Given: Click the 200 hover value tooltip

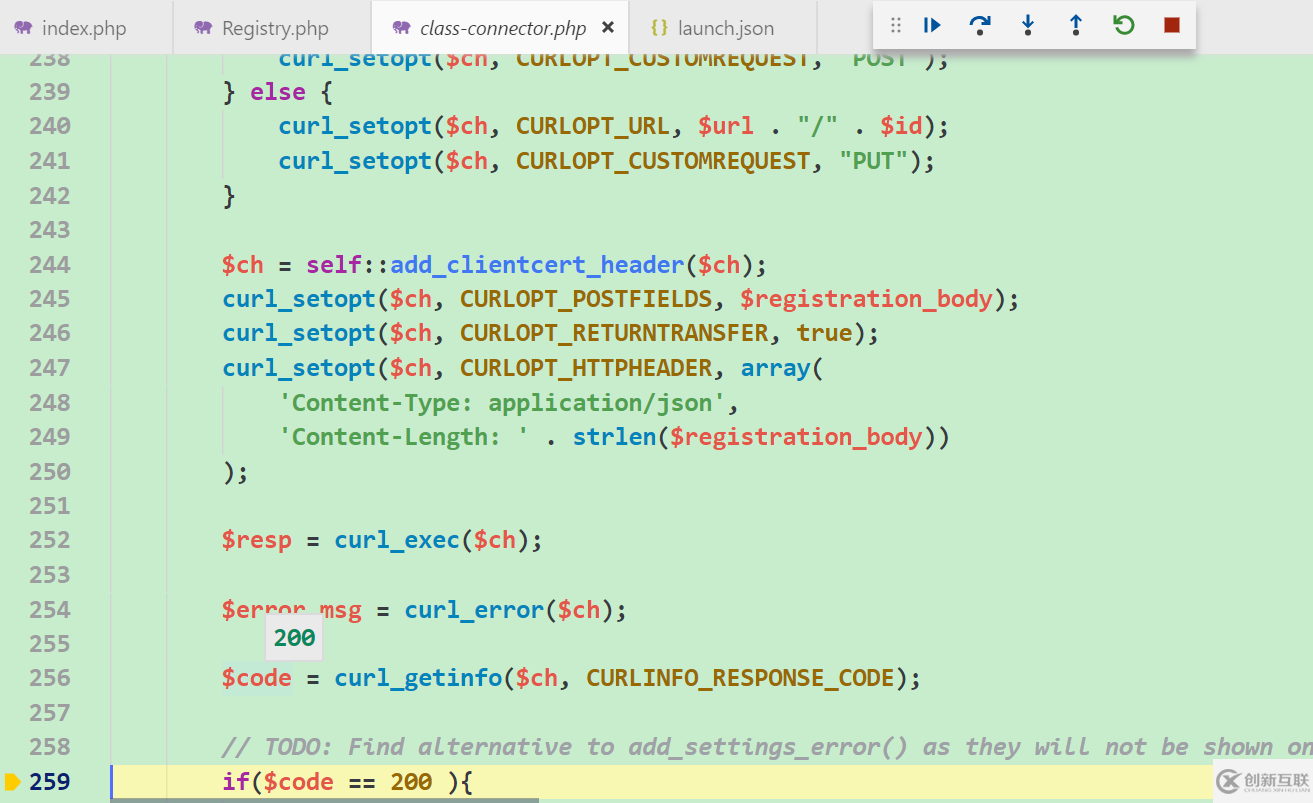Looking at the screenshot, I should tap(294, 638).
